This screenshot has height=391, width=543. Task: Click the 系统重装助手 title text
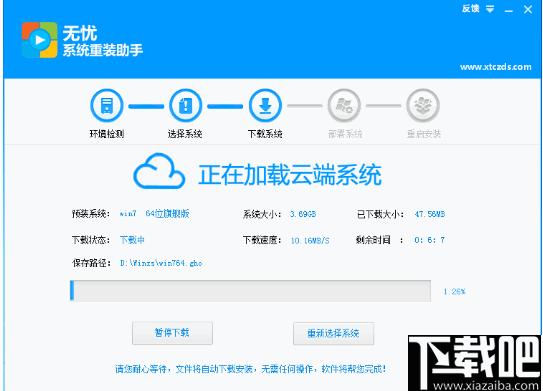click(x=103, y=50)
